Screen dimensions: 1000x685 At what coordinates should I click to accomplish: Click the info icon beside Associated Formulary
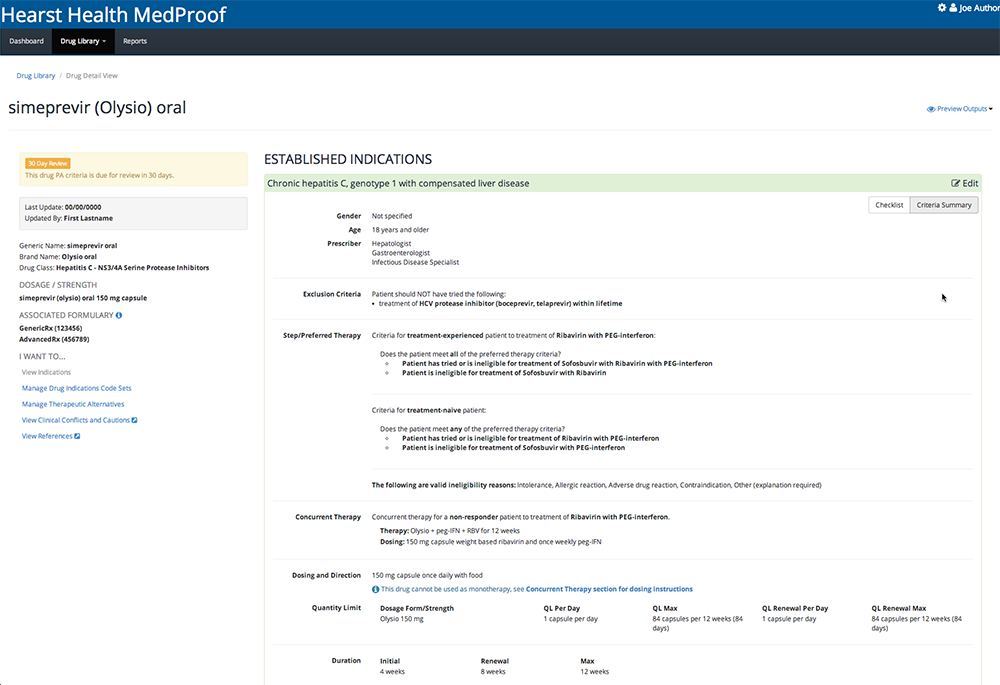coord(119,315)
